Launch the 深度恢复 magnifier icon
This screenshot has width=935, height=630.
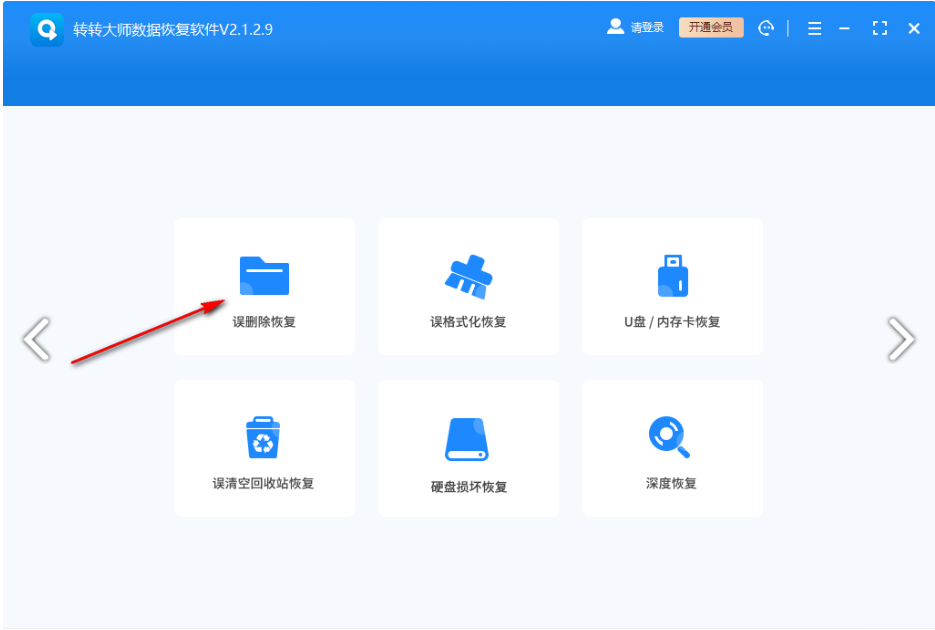click(669, 437)
